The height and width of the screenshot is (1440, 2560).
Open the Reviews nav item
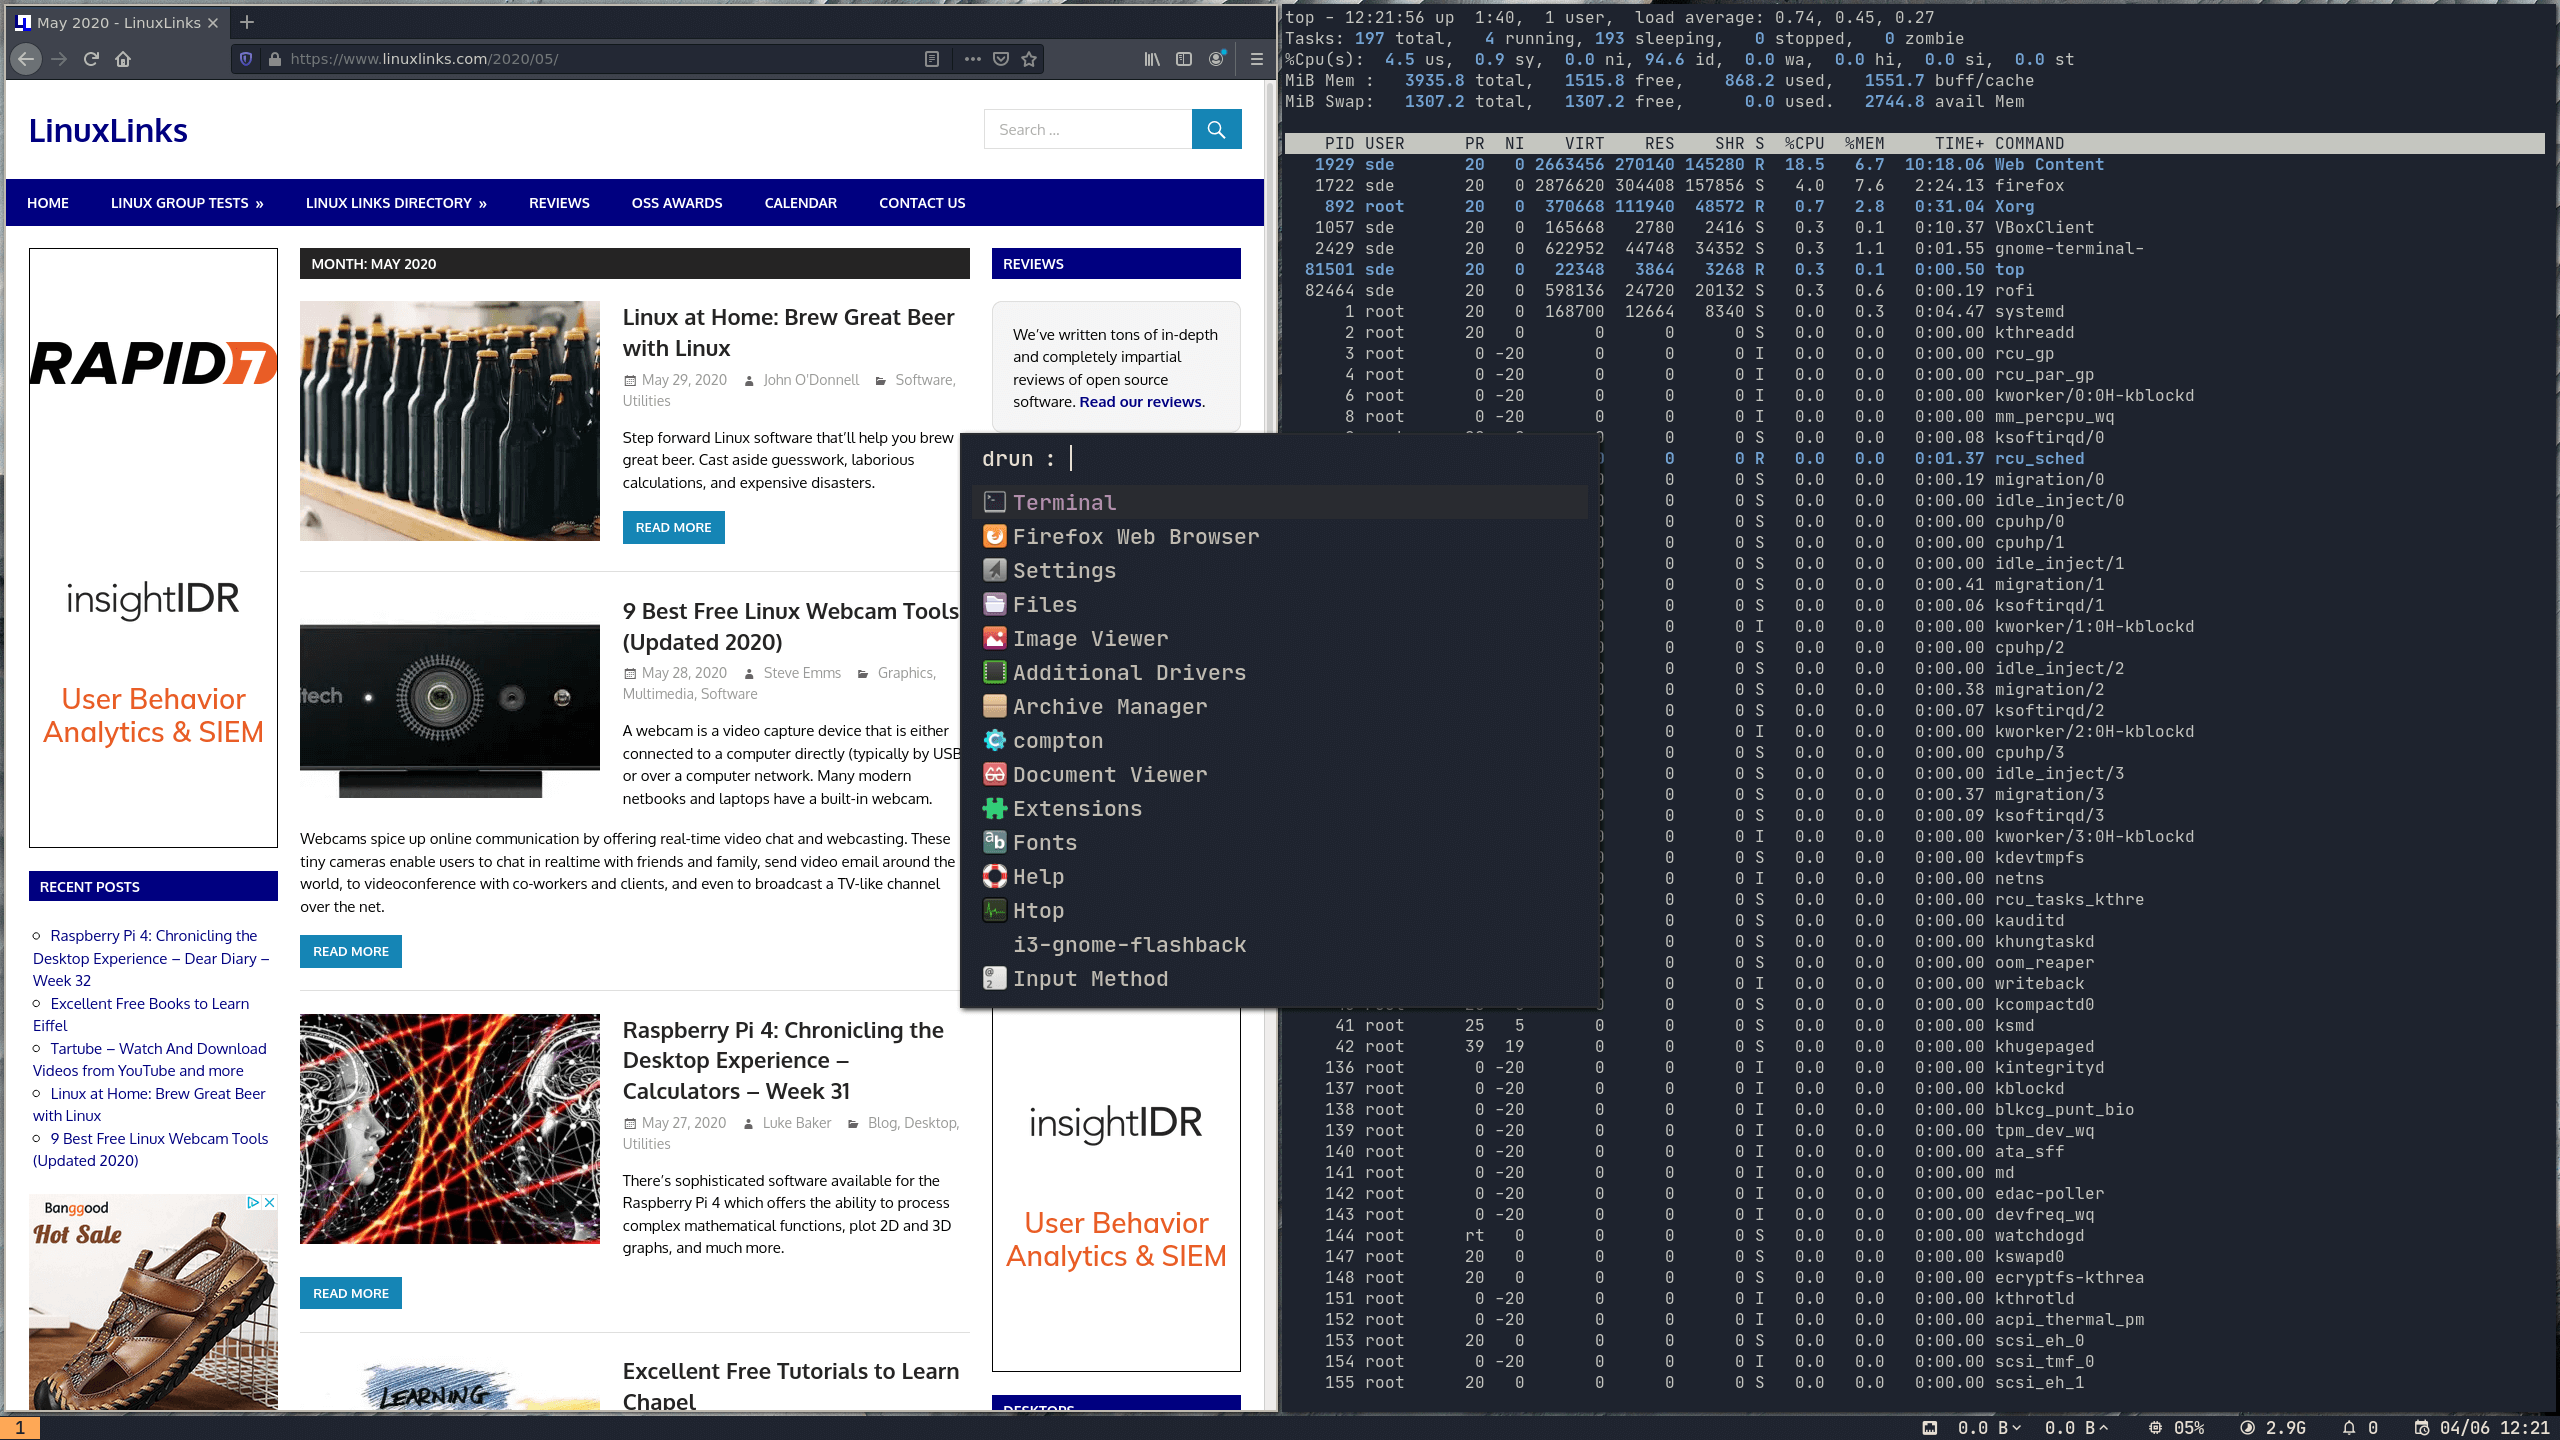coord(559,203)
